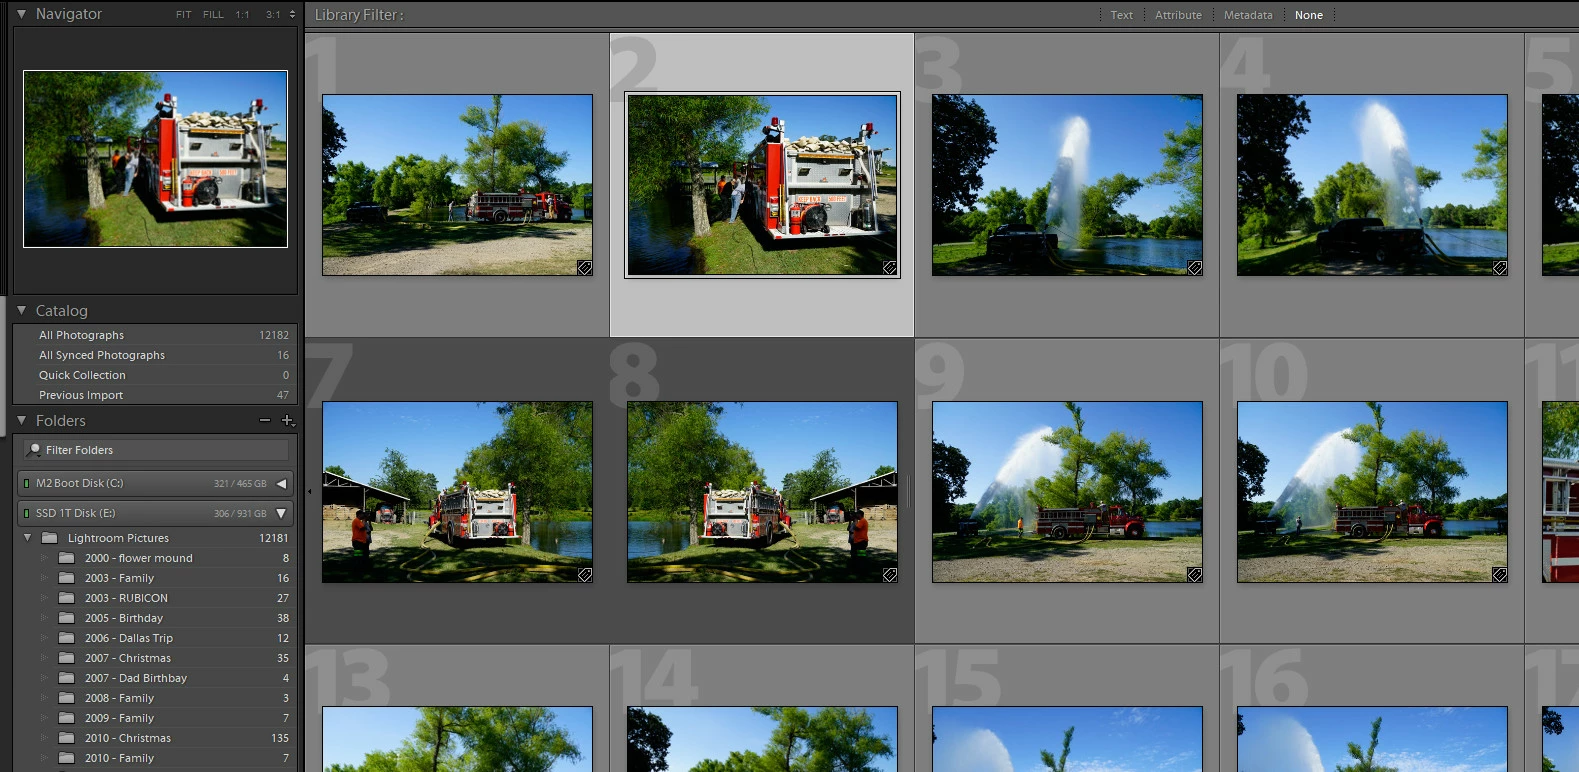This screenshot has height=772, width=1579.
Task: Hide left panel with the edge arrow
Action: [309, 491]
